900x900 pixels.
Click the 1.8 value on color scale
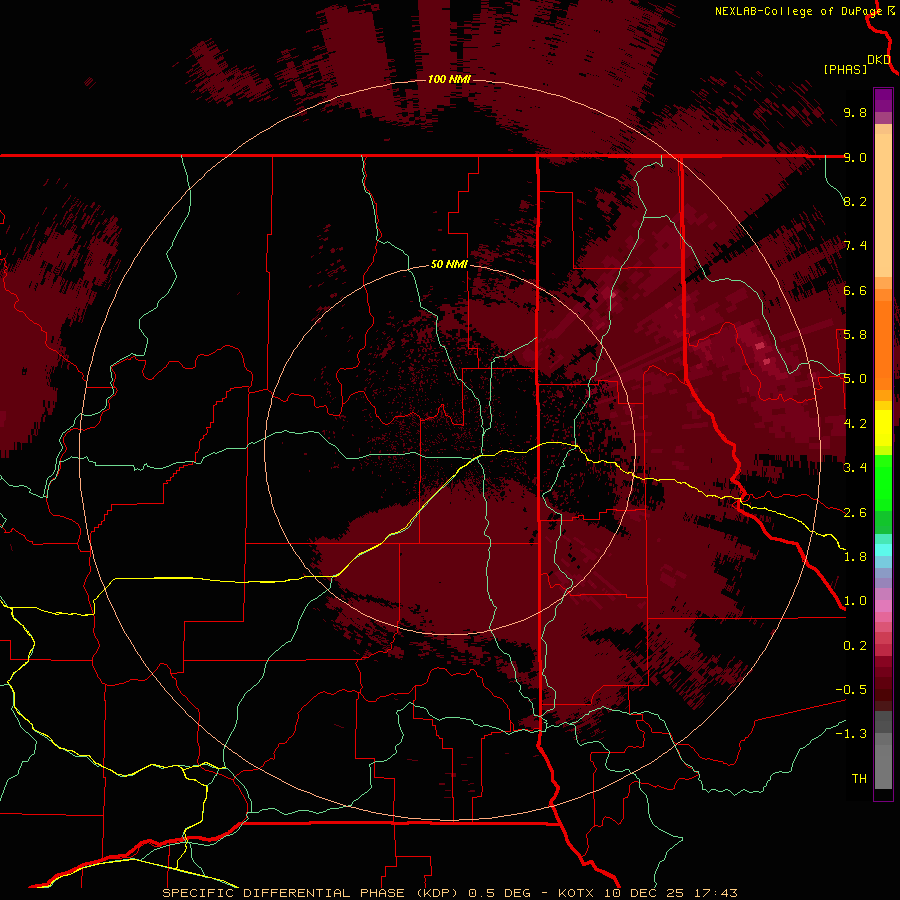pos(855,557)
